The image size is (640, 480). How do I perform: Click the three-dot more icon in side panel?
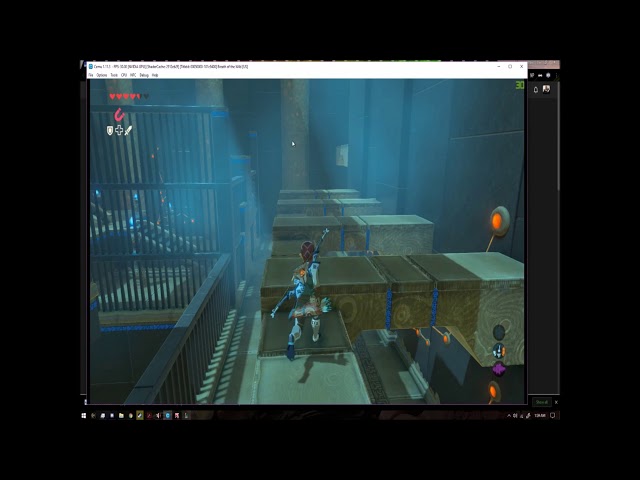tap(556, 75)
